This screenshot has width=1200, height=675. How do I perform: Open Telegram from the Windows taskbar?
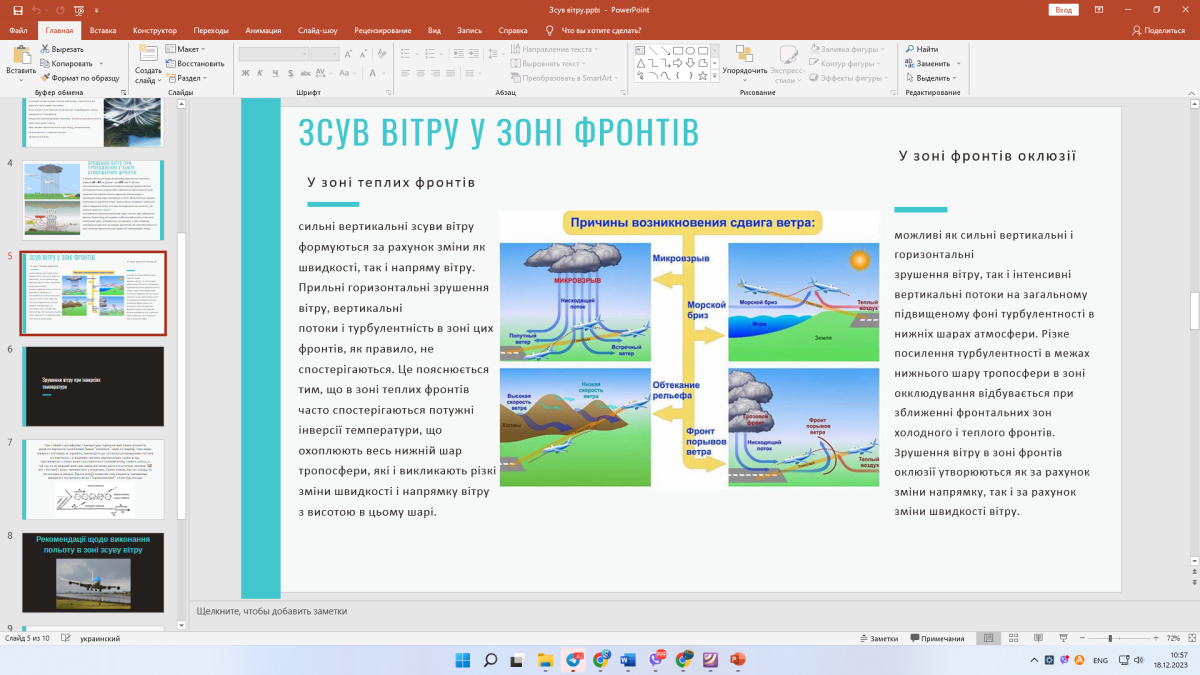[x=574, y=660]
